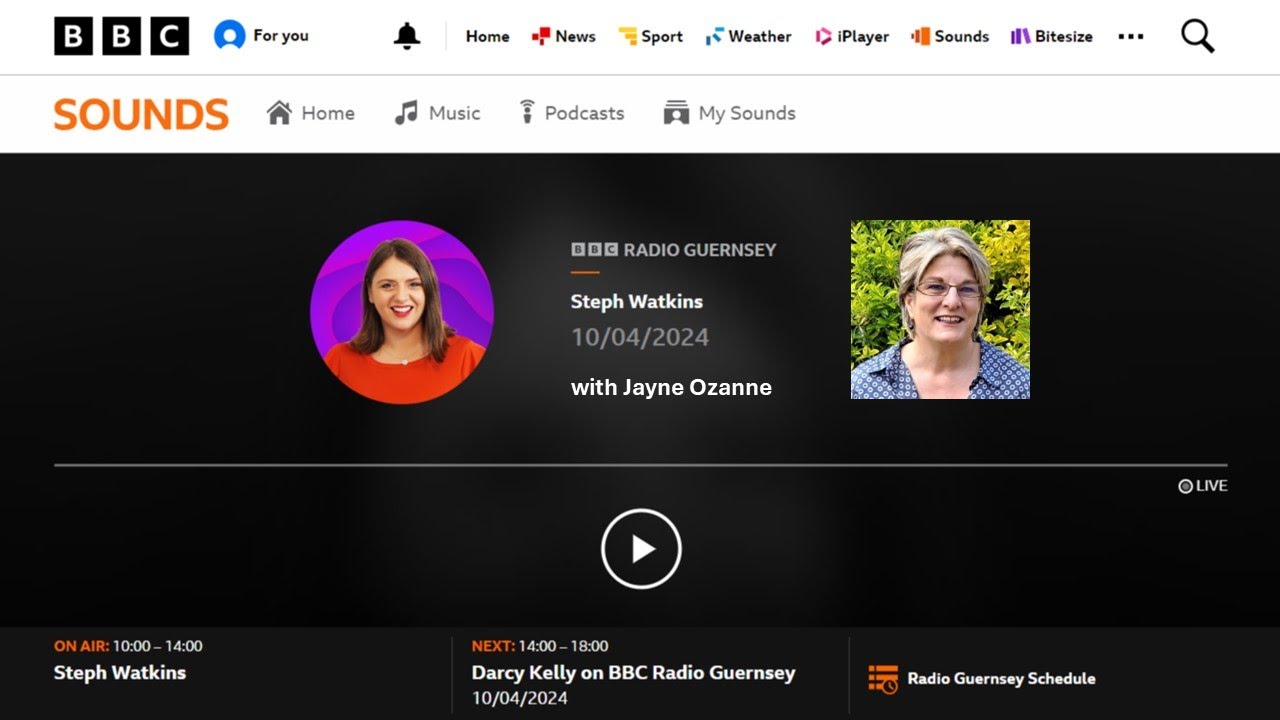Image resolution: width=1280 pixels, height=720 pixels.
Task: Click Steph Watkins circular presenter image
Action: click(402, 312)
